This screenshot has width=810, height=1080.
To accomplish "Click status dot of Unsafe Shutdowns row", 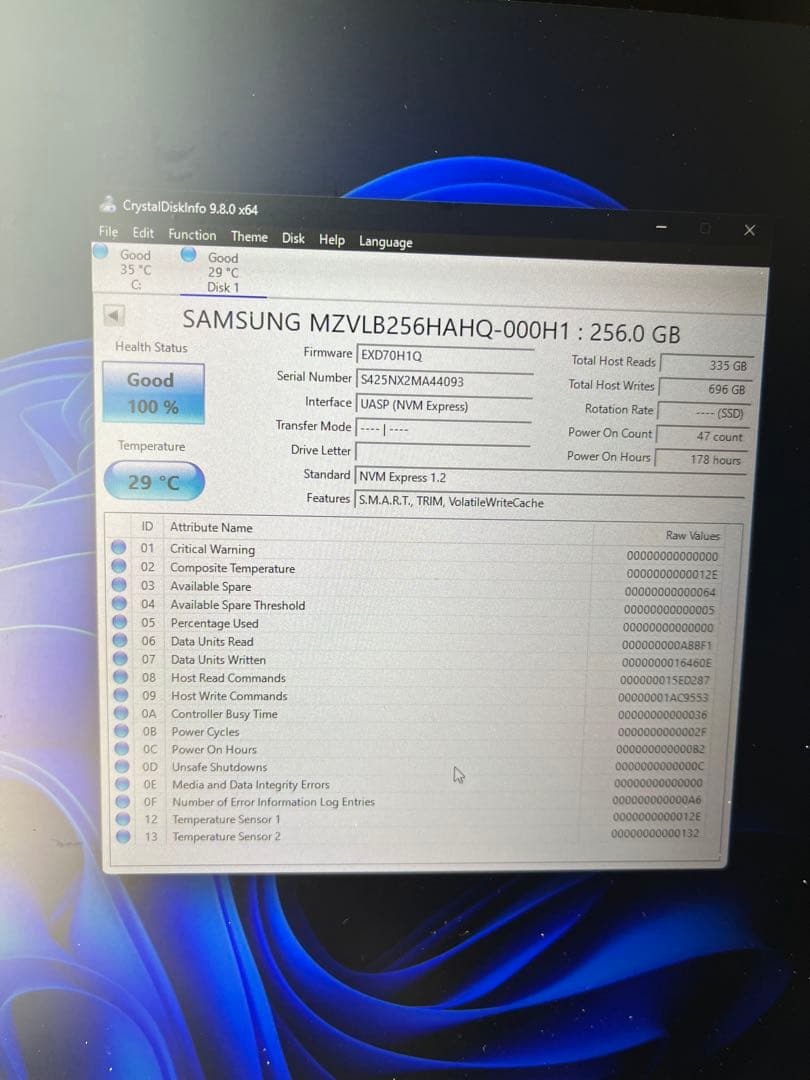I will (123, 766).
